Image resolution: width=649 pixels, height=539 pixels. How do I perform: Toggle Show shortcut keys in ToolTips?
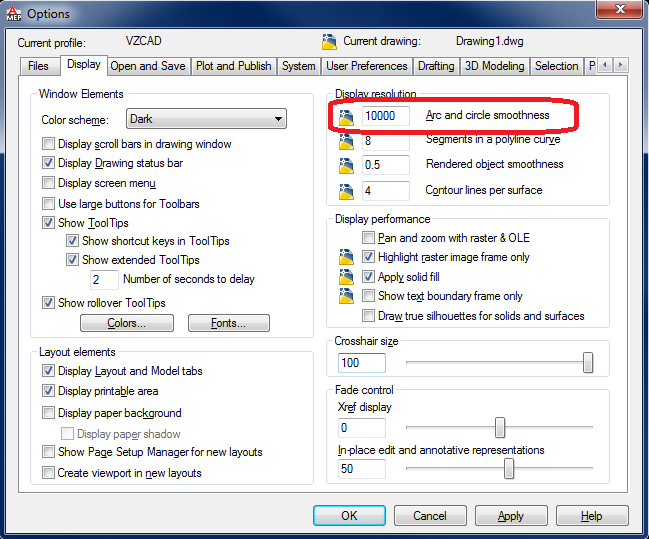click(72, 241)
